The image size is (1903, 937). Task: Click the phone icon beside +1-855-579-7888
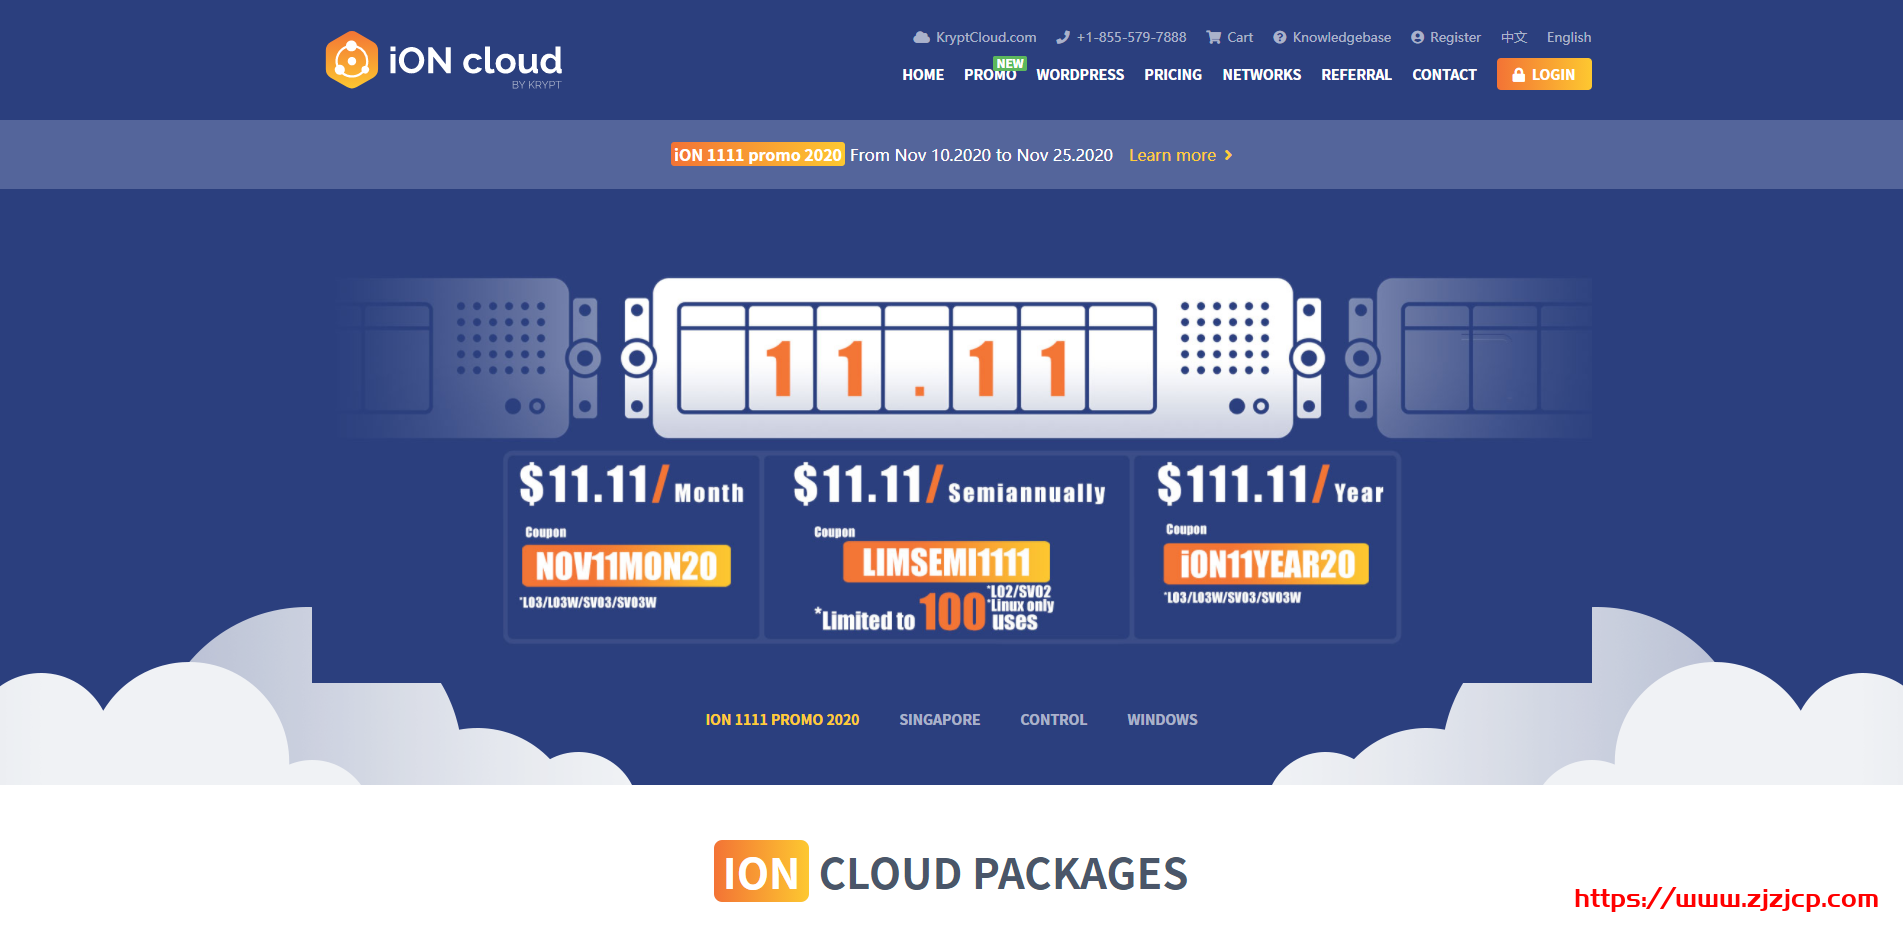click(x=1063, y=37)
